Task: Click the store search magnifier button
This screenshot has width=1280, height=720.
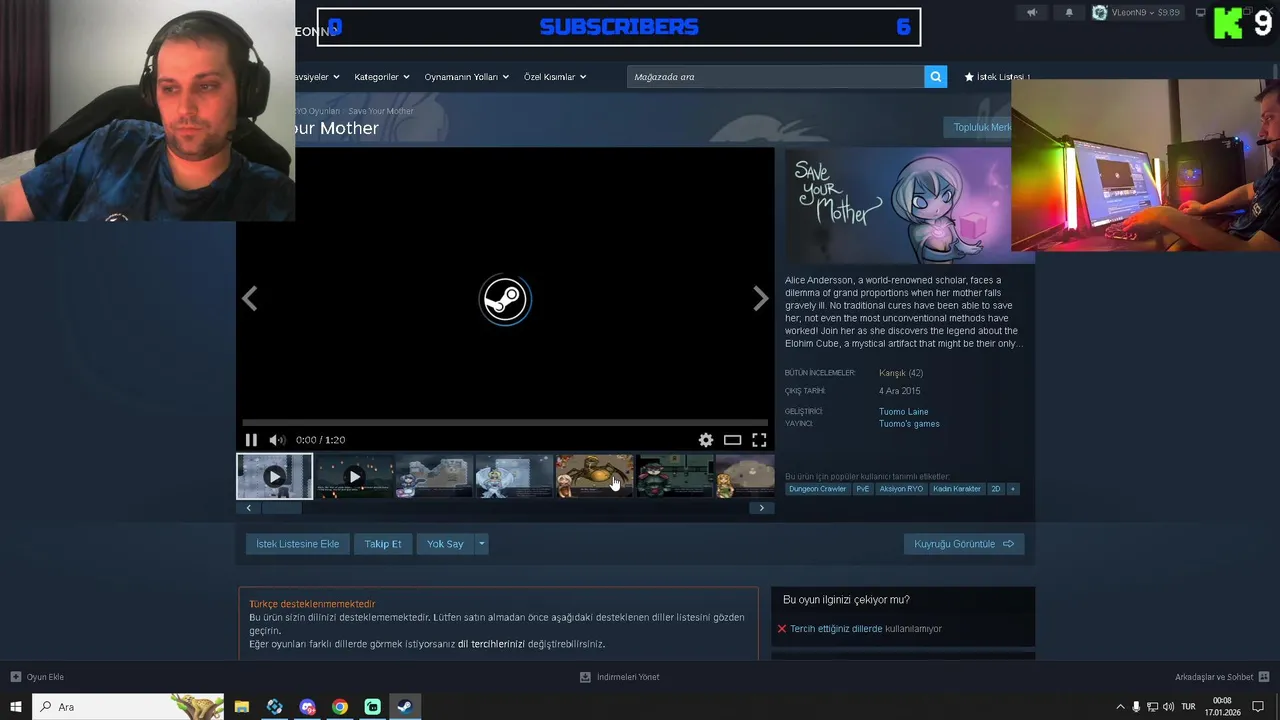Action: pyautogui.click(x=935, y=77)
